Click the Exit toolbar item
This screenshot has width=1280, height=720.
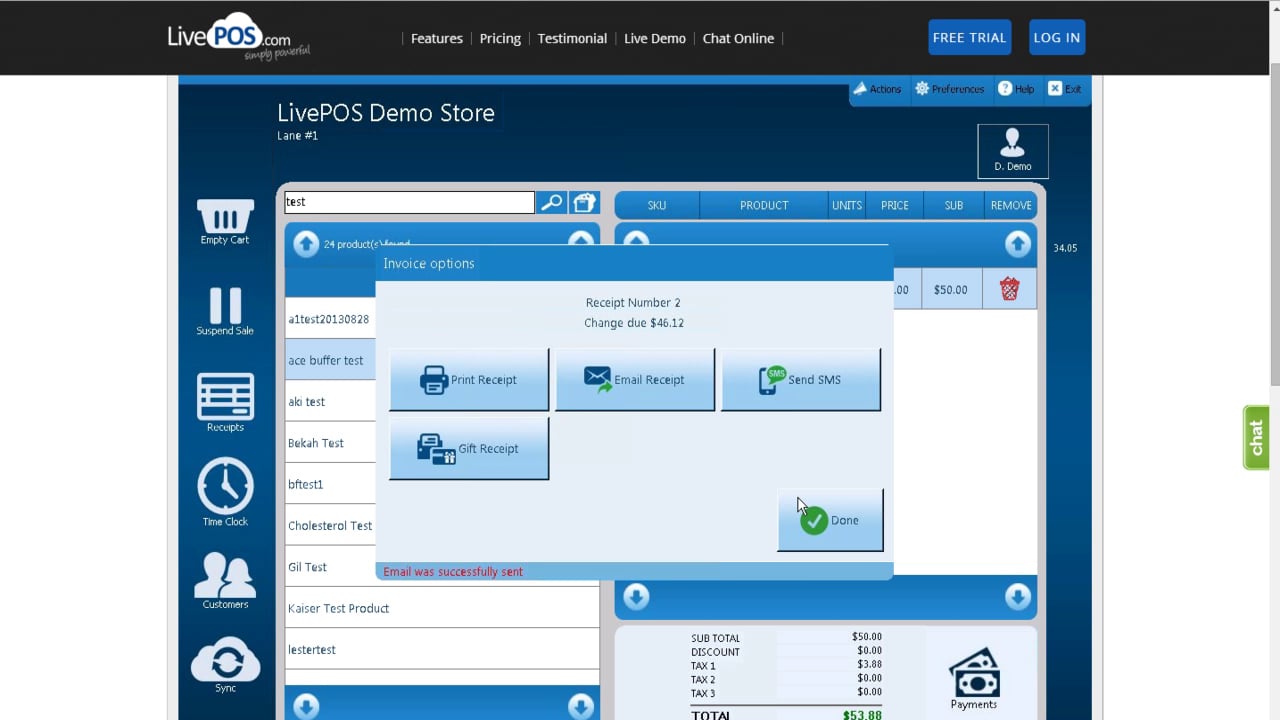tap(1064, 89)
